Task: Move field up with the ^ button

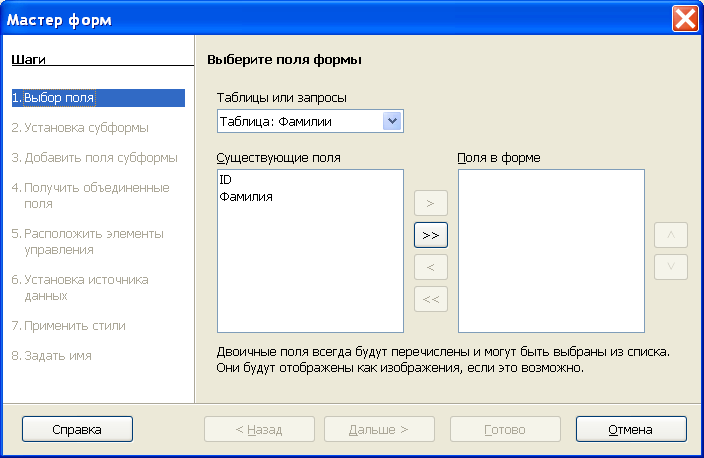Action: tap(671, 235)
